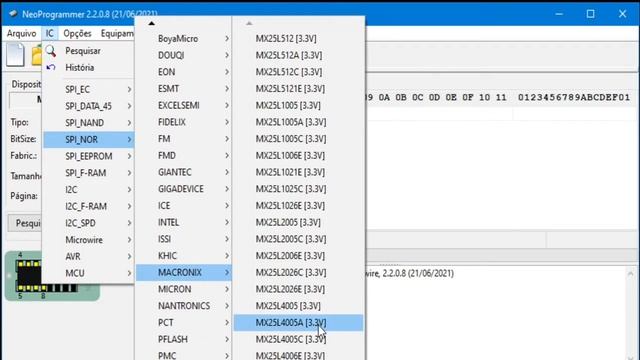Click the chip socket diagram thumbnail
Viewport: 640px width, 360px height.
pos(52,276)
